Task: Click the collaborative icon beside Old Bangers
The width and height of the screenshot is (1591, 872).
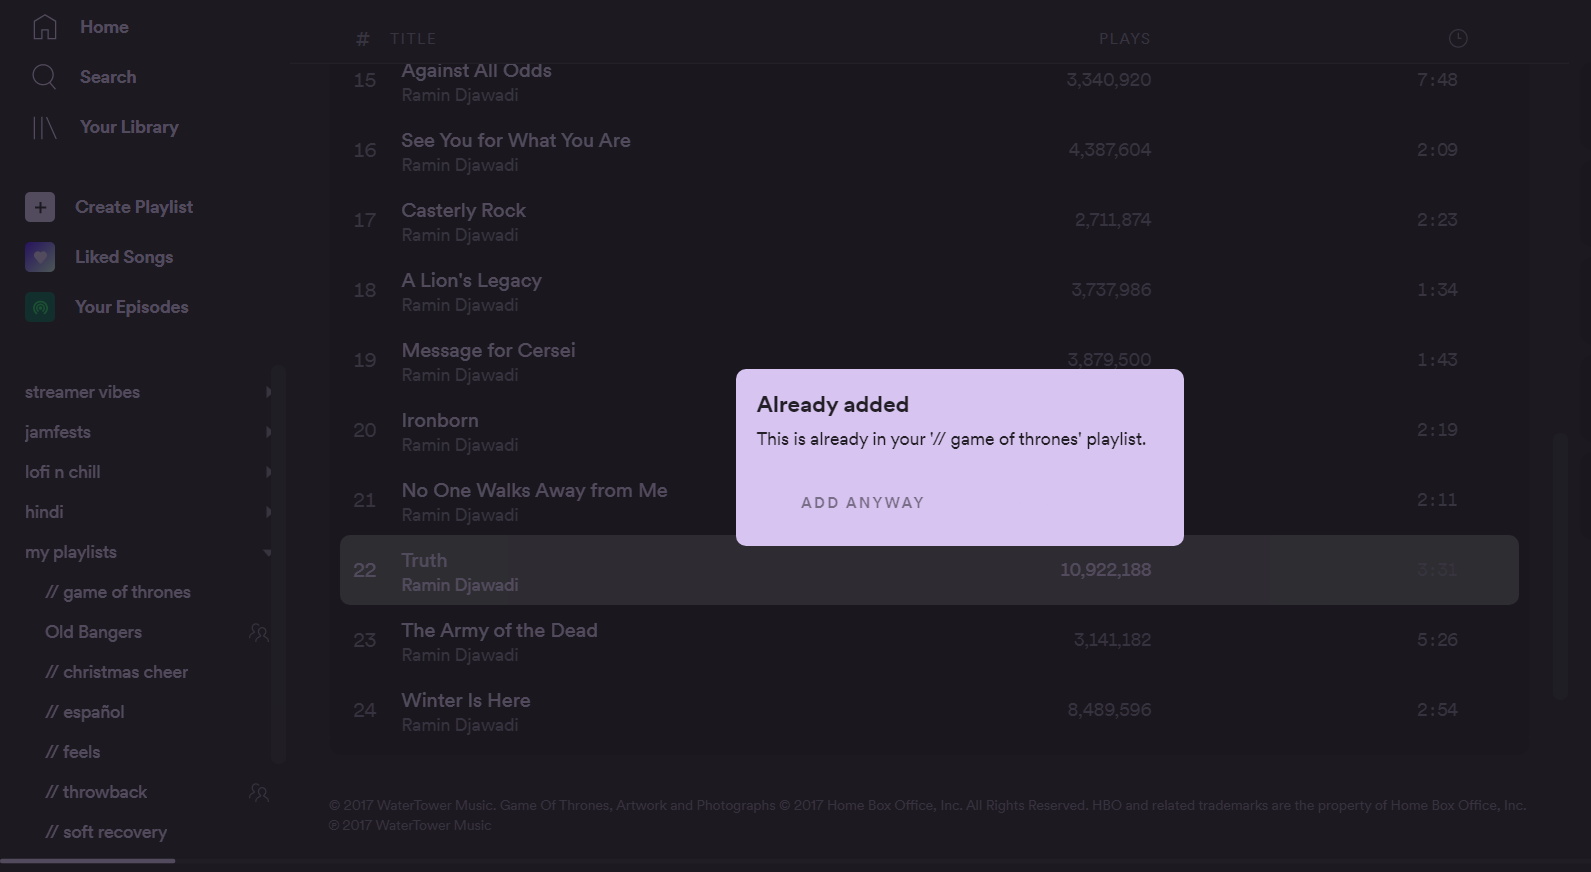Action: click(258, 631)
